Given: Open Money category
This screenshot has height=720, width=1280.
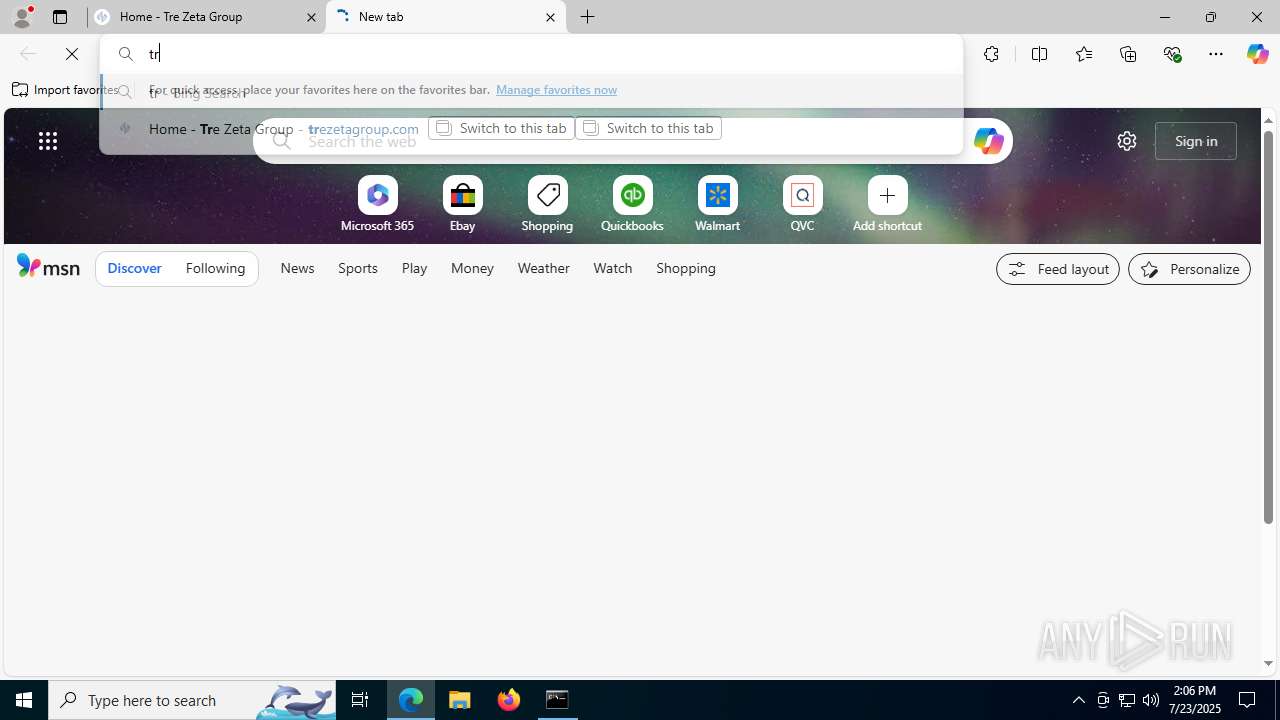Looking at the screenshot, I should tap(472, 268).
